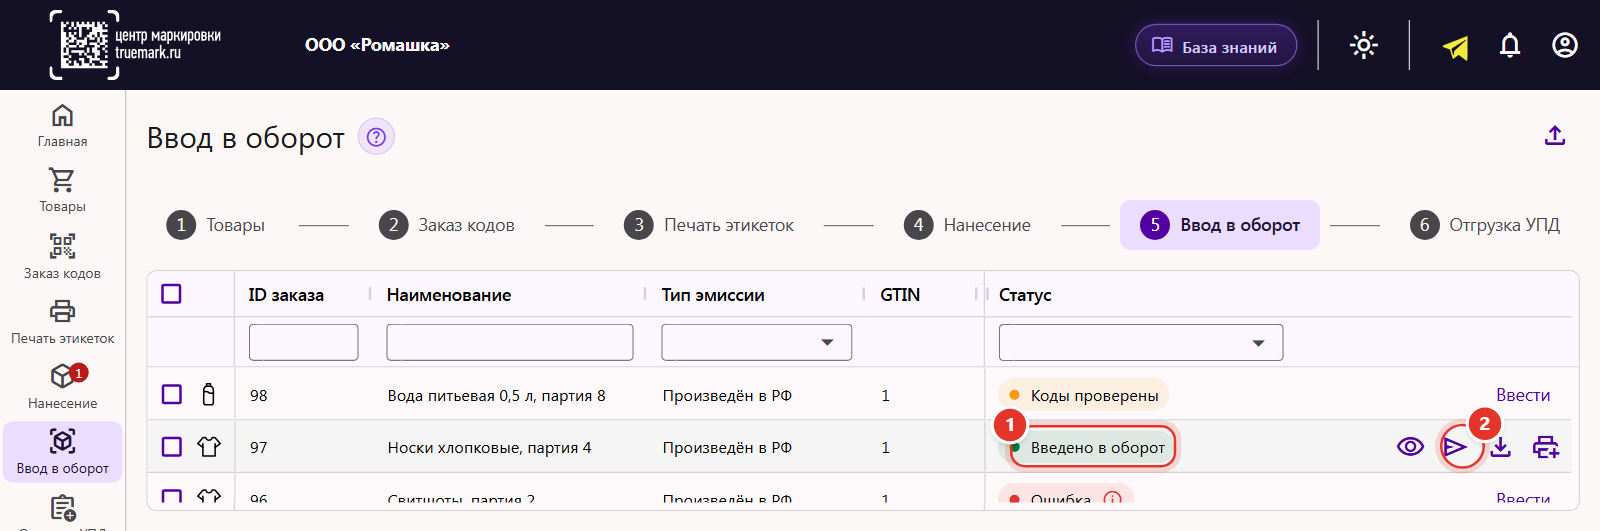The width and height of the screenshot is (1600, 531).
Task: Open the truemark.ru logo home link
Action: tap(135, 45)
